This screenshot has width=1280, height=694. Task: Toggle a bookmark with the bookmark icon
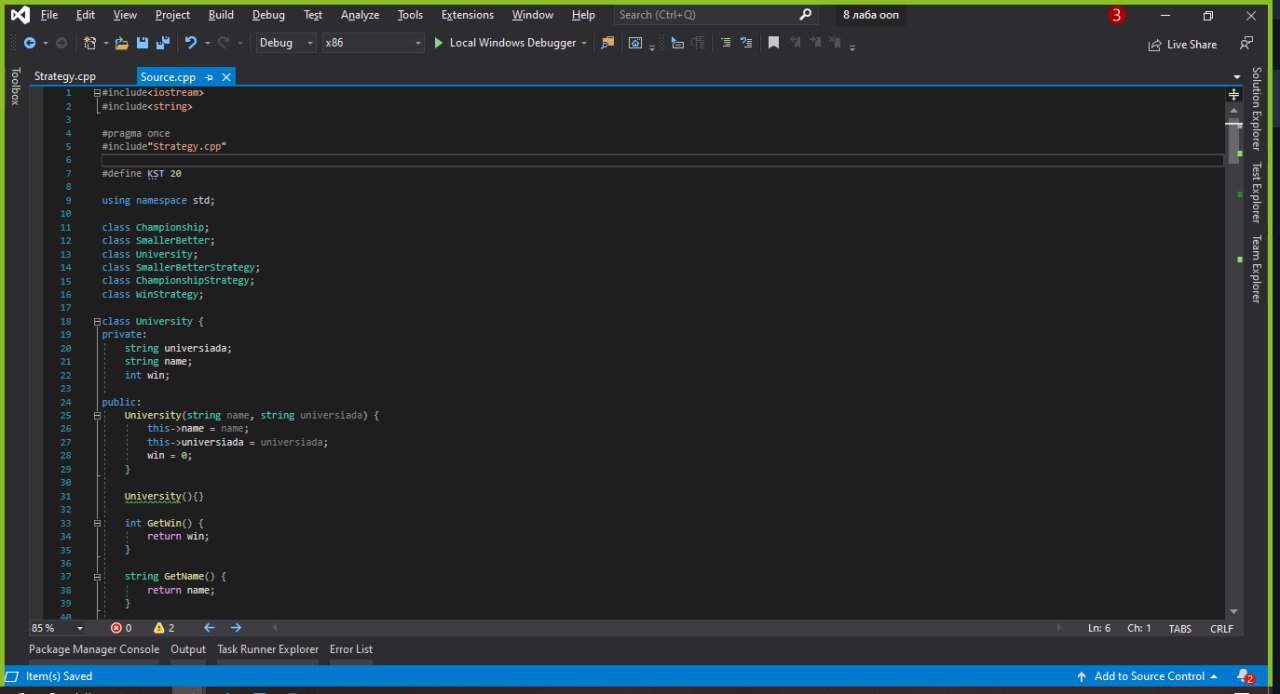tap(773, 43)
